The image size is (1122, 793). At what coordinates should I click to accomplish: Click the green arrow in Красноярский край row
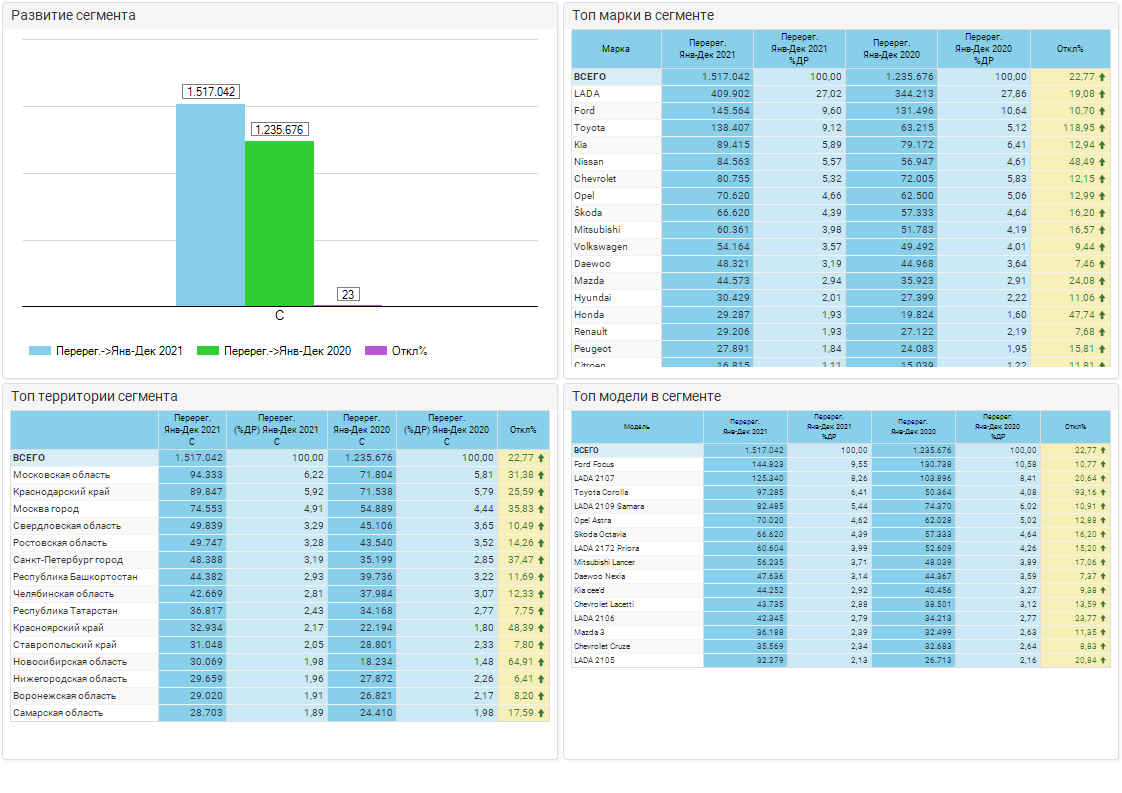click(541, 628)
